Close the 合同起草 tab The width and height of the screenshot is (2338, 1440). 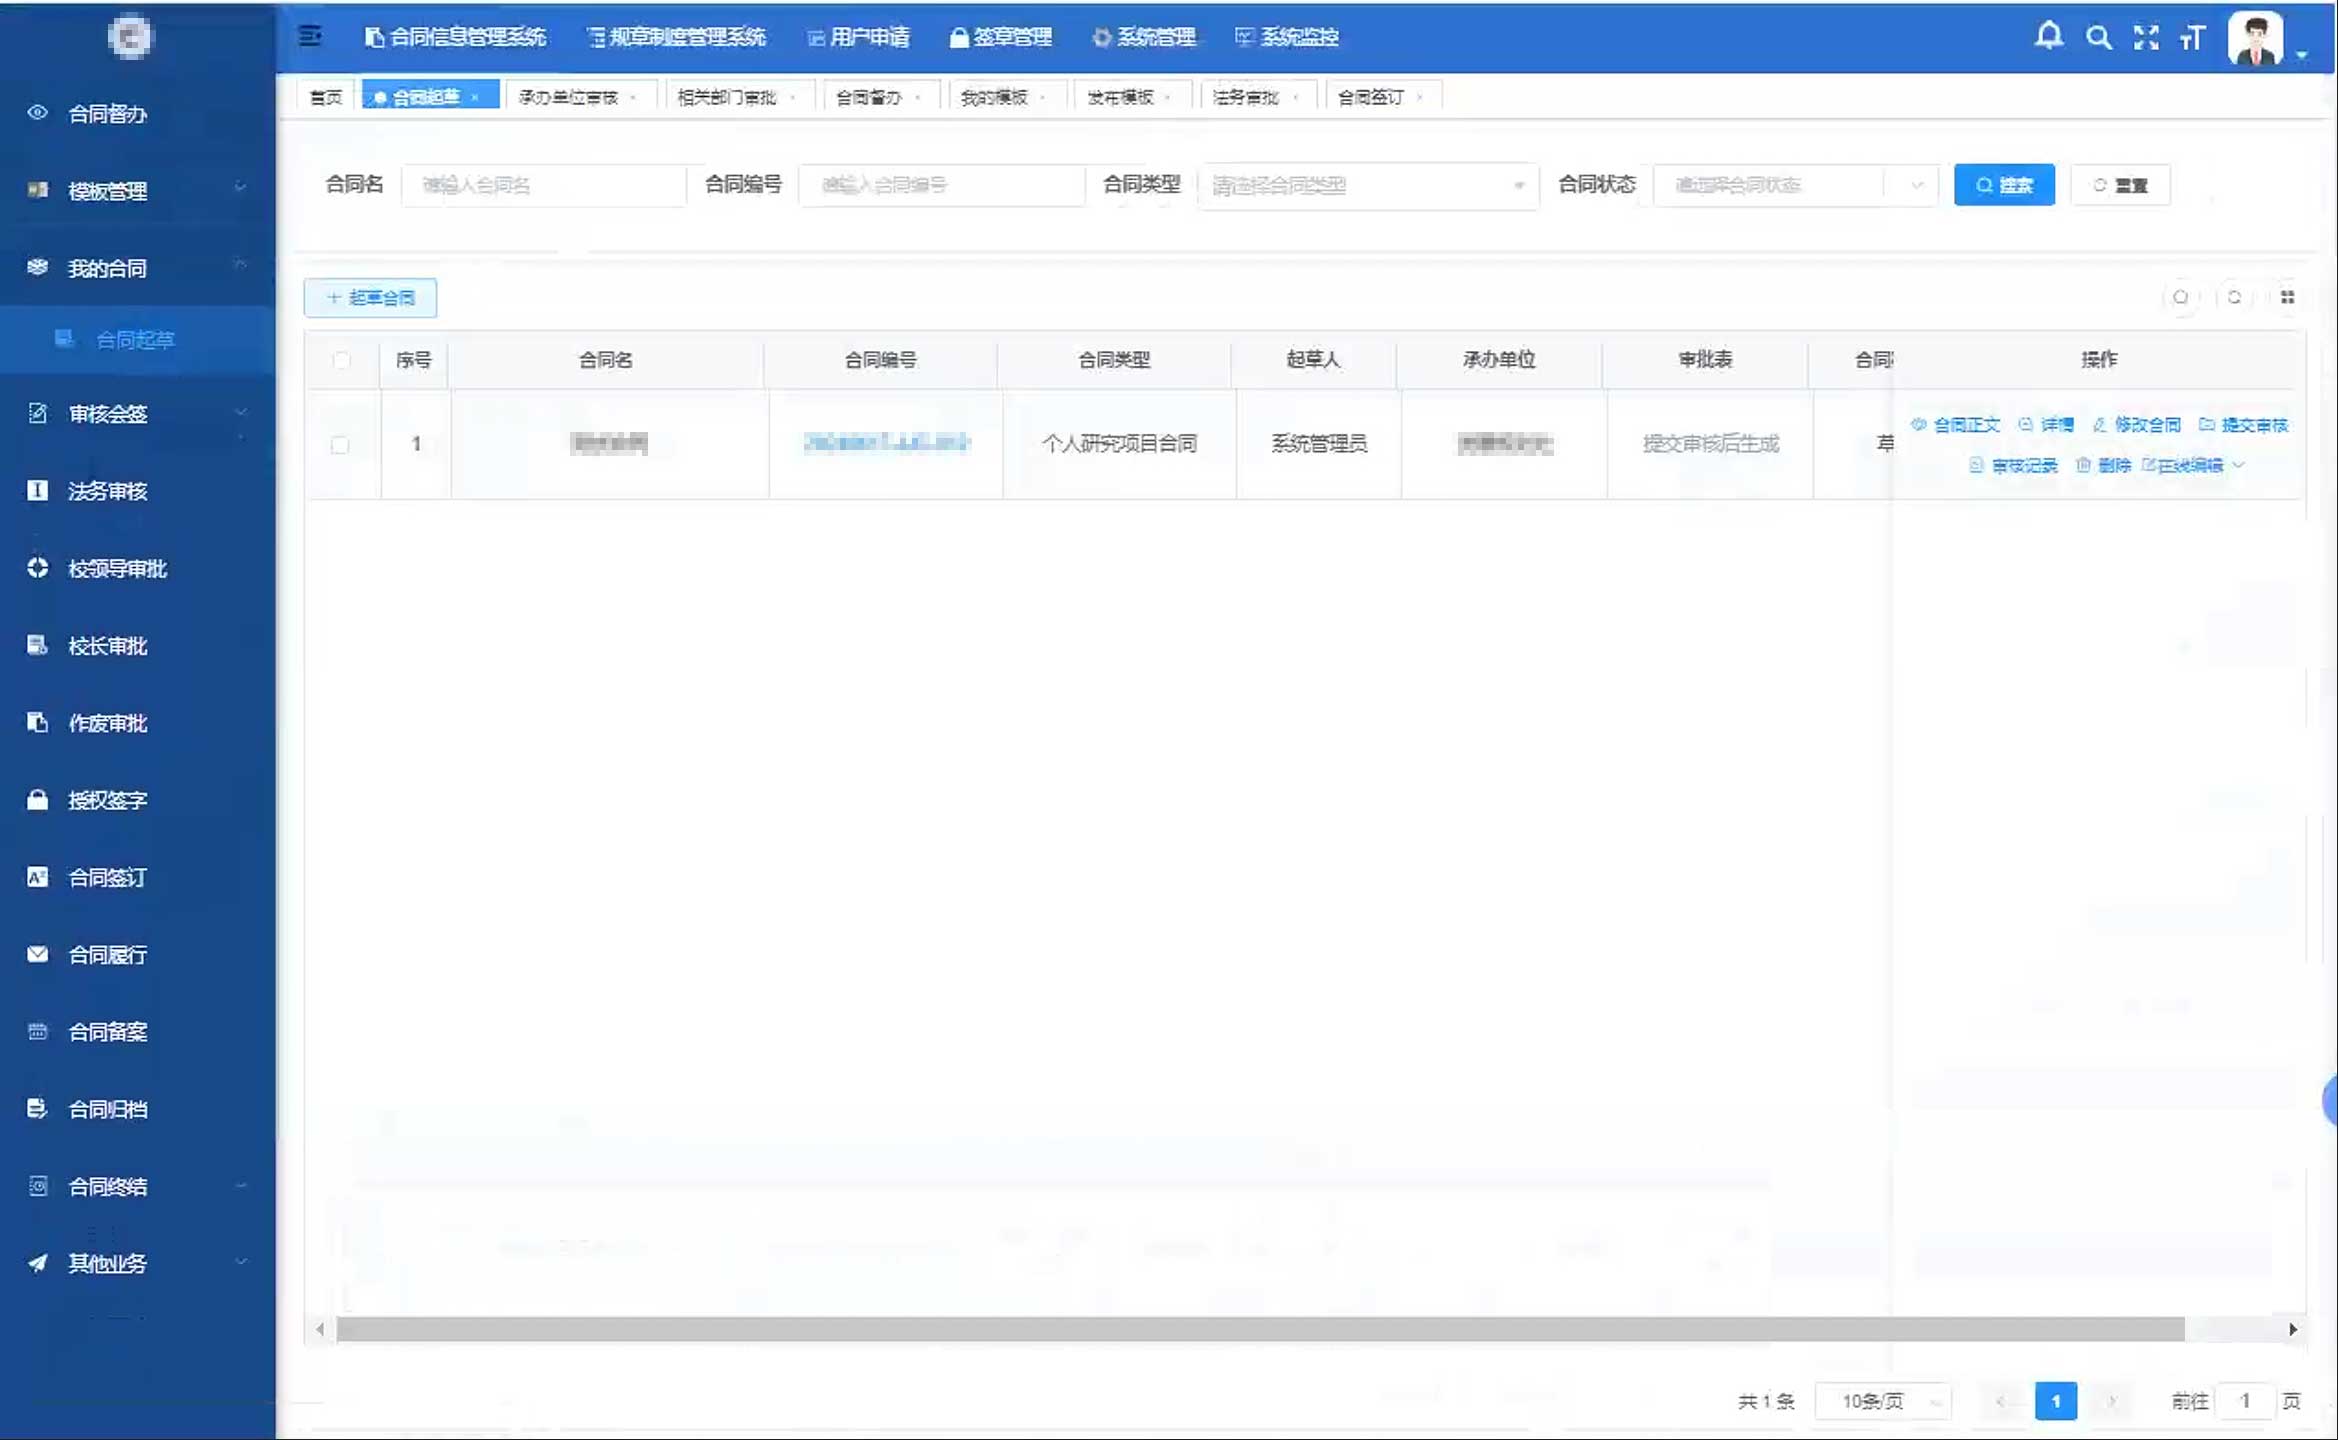point(475,97)
